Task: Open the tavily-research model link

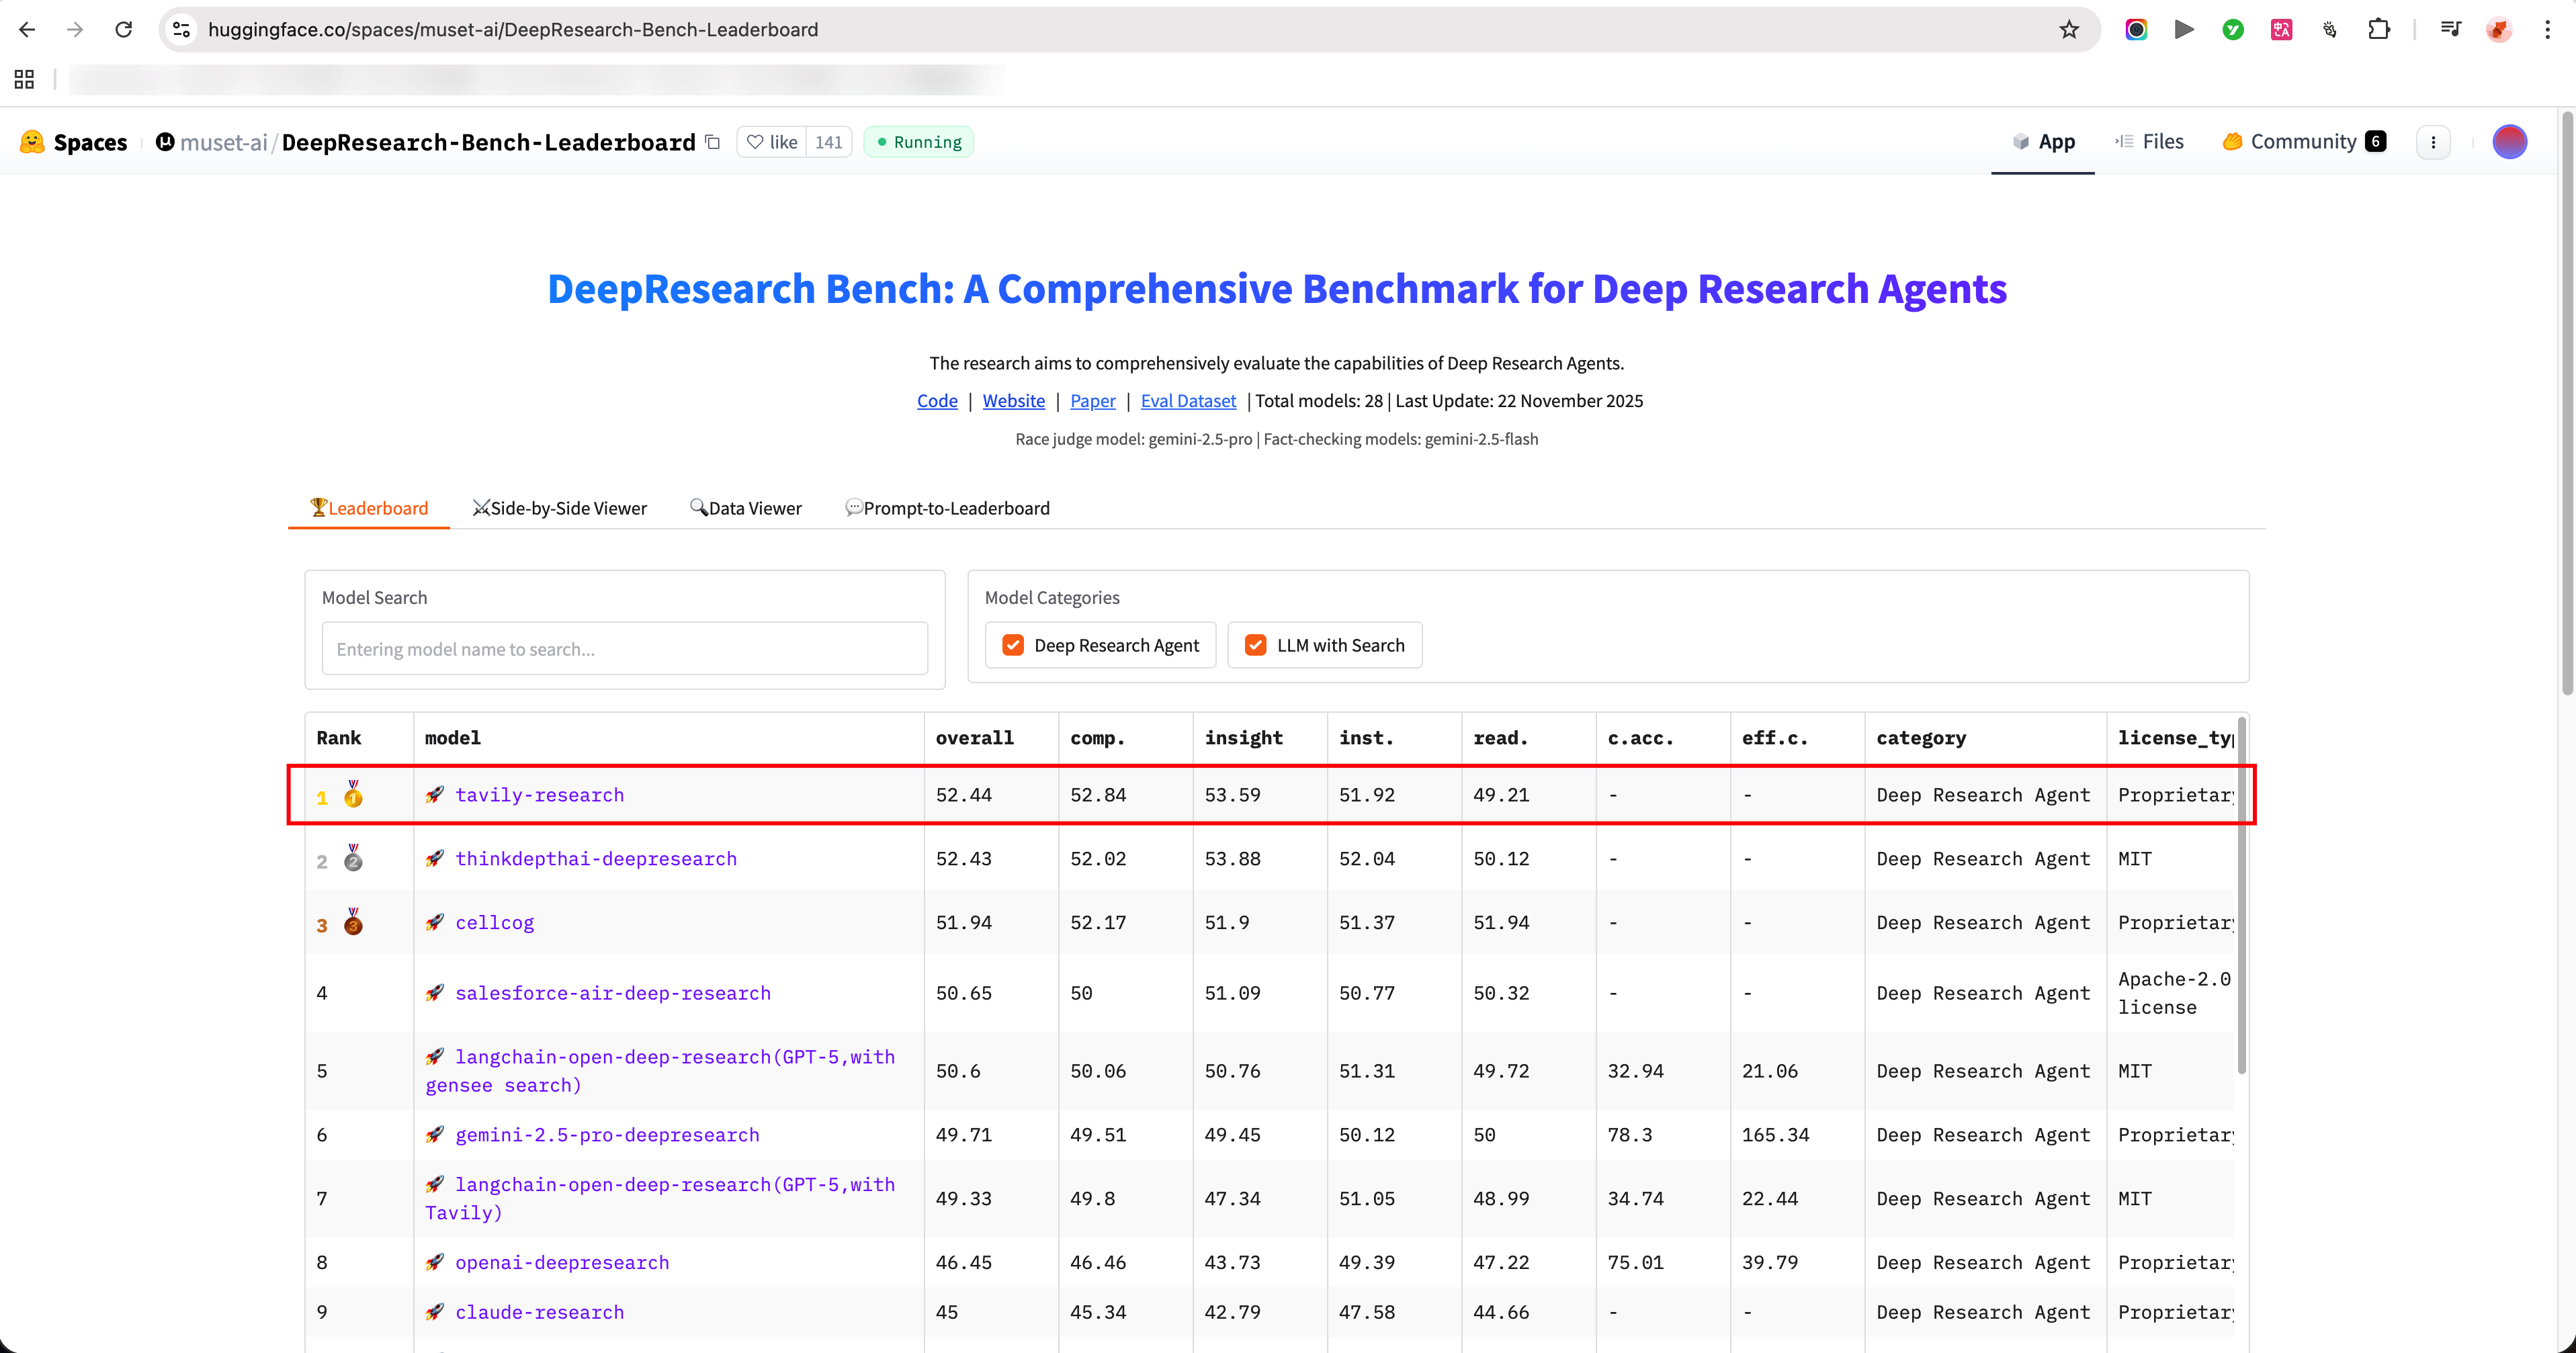Action: [539, 795]
